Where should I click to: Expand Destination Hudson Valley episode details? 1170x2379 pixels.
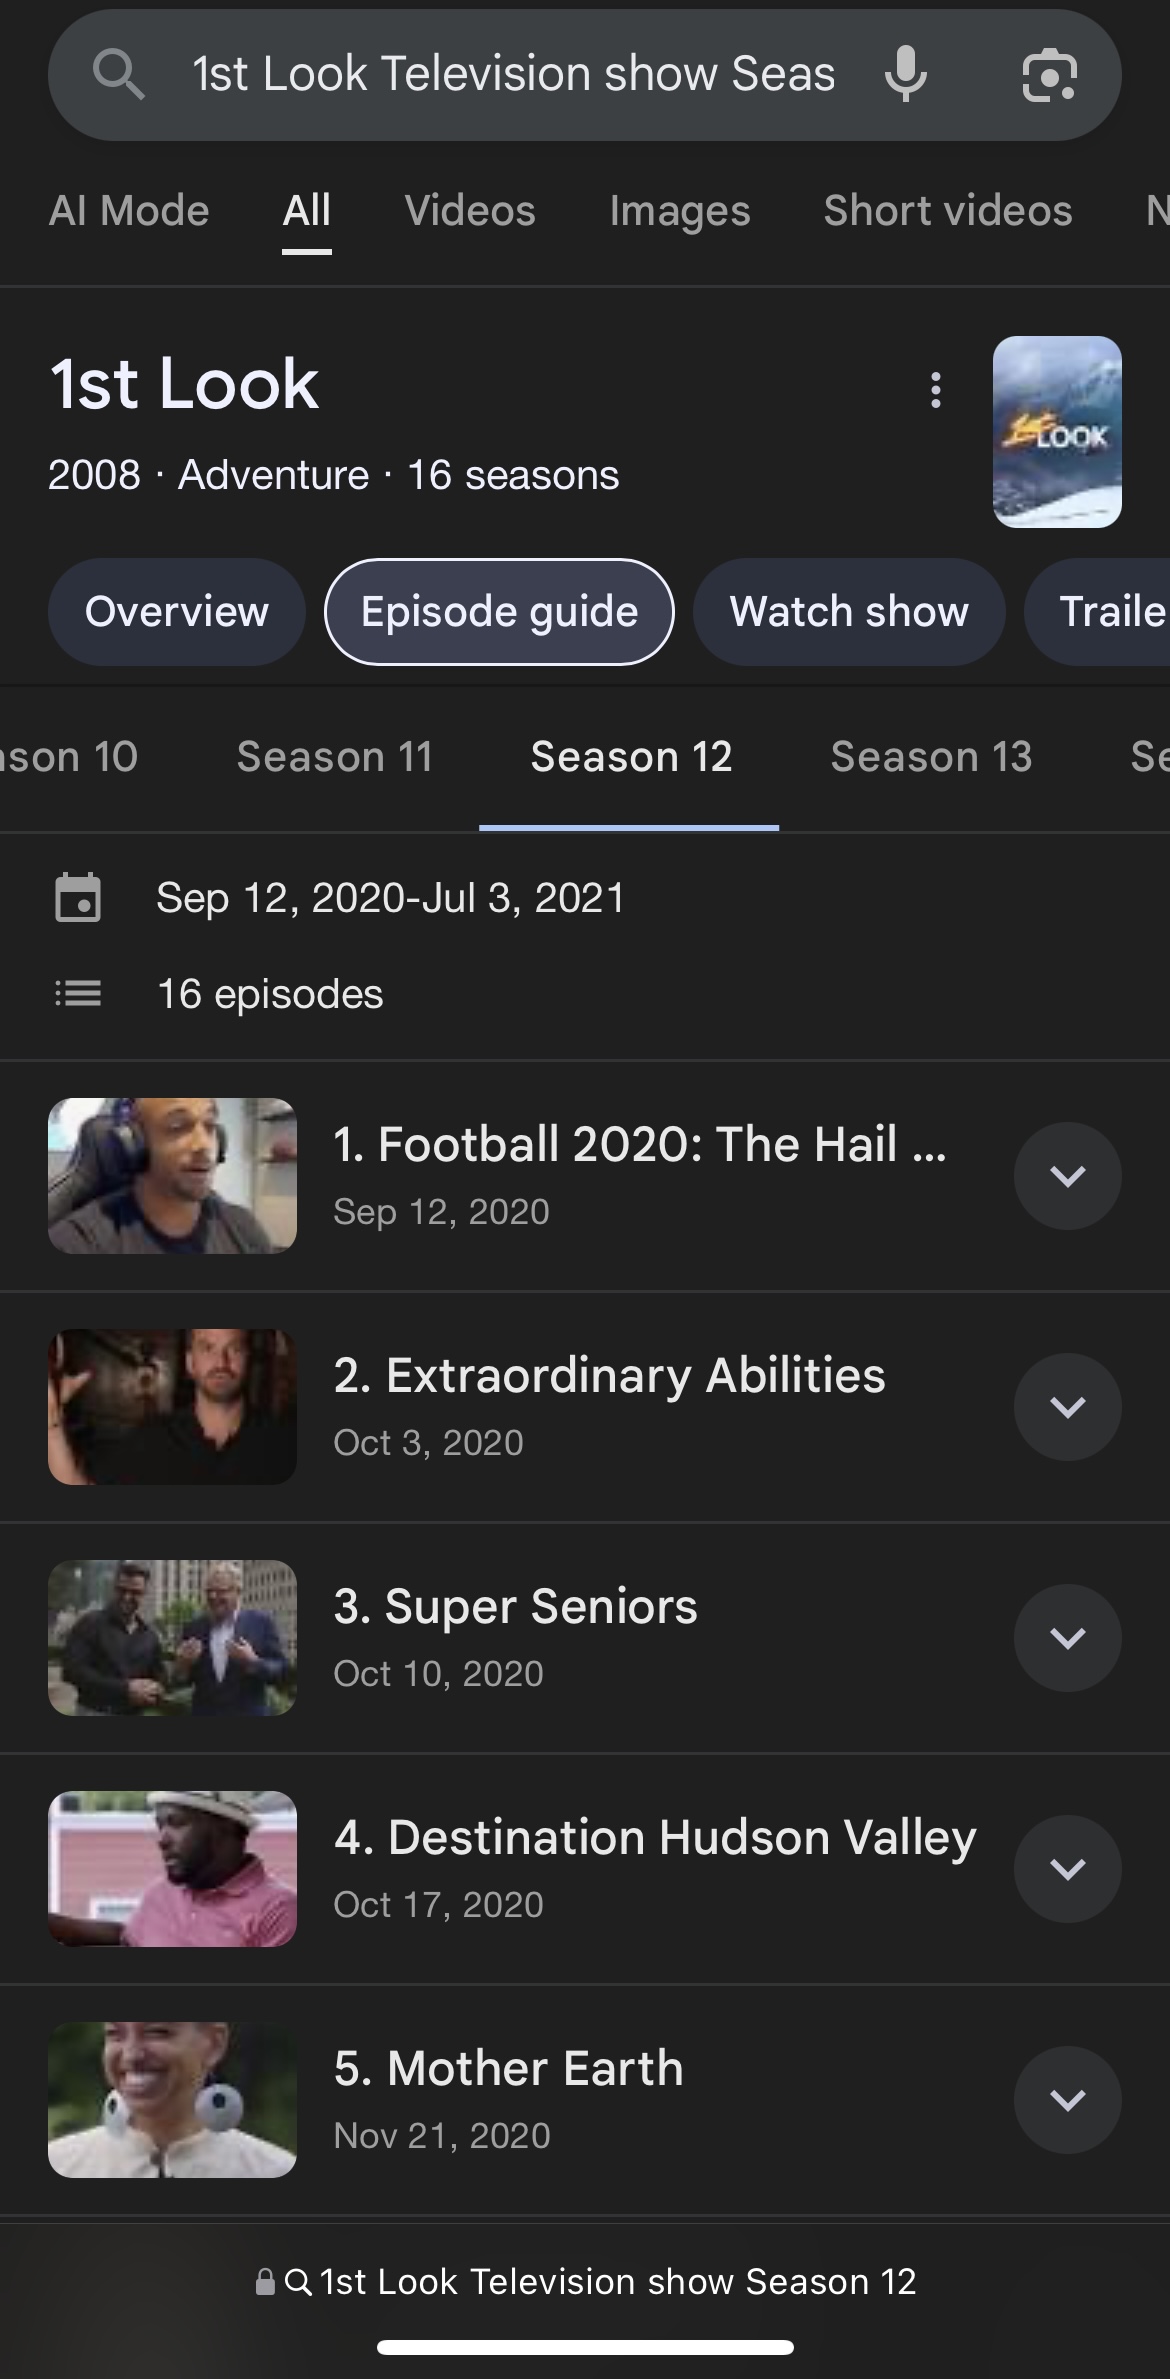(x=1067, y=1869)
